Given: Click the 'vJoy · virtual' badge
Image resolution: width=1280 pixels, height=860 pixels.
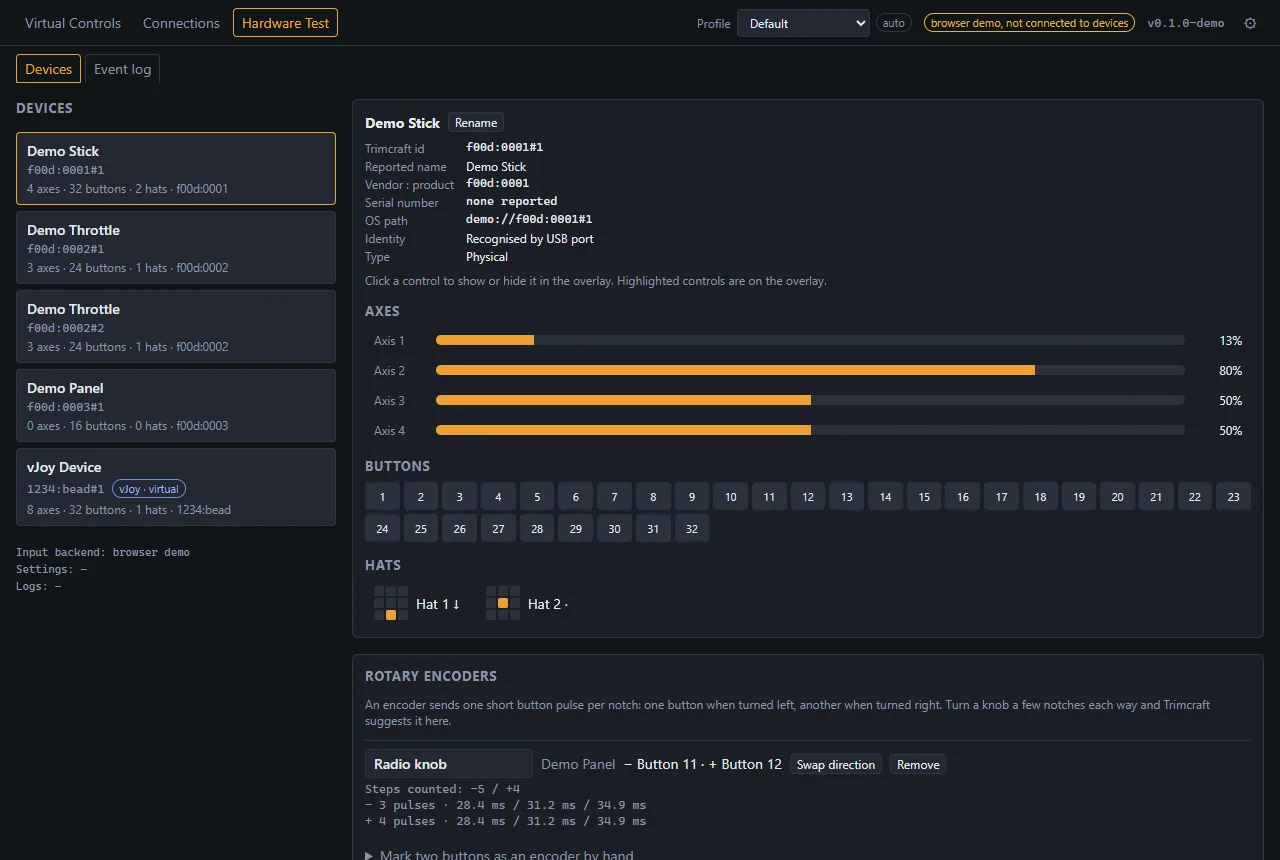Looking at the screenshot, I should coord(149,489).
